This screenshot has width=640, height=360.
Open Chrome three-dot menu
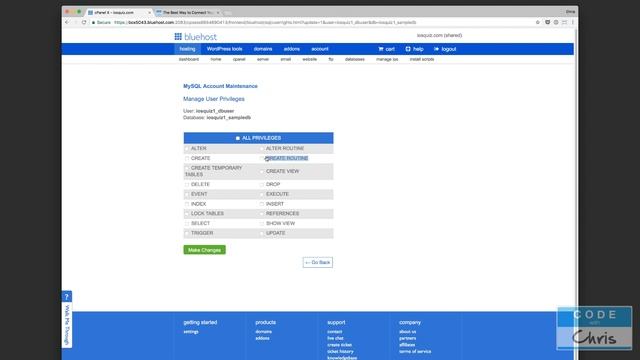pos(573,22)
